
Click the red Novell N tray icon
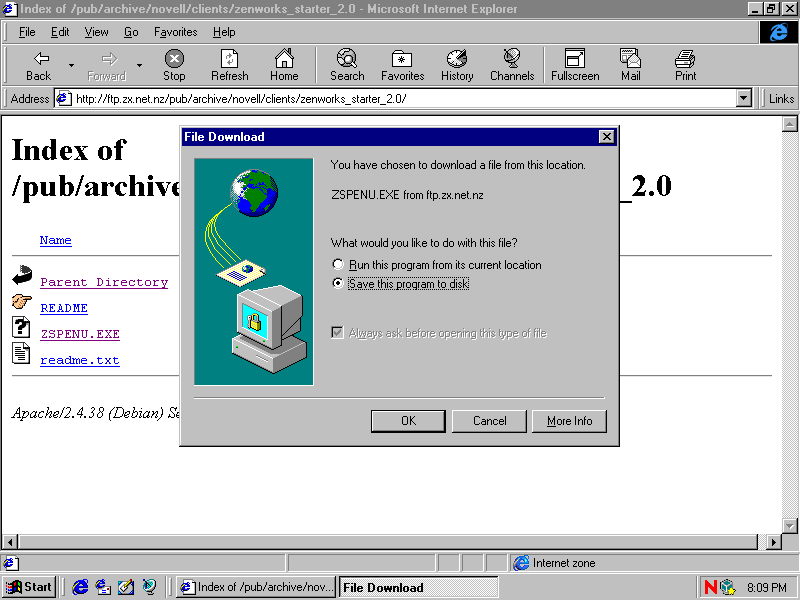[710, 587]
